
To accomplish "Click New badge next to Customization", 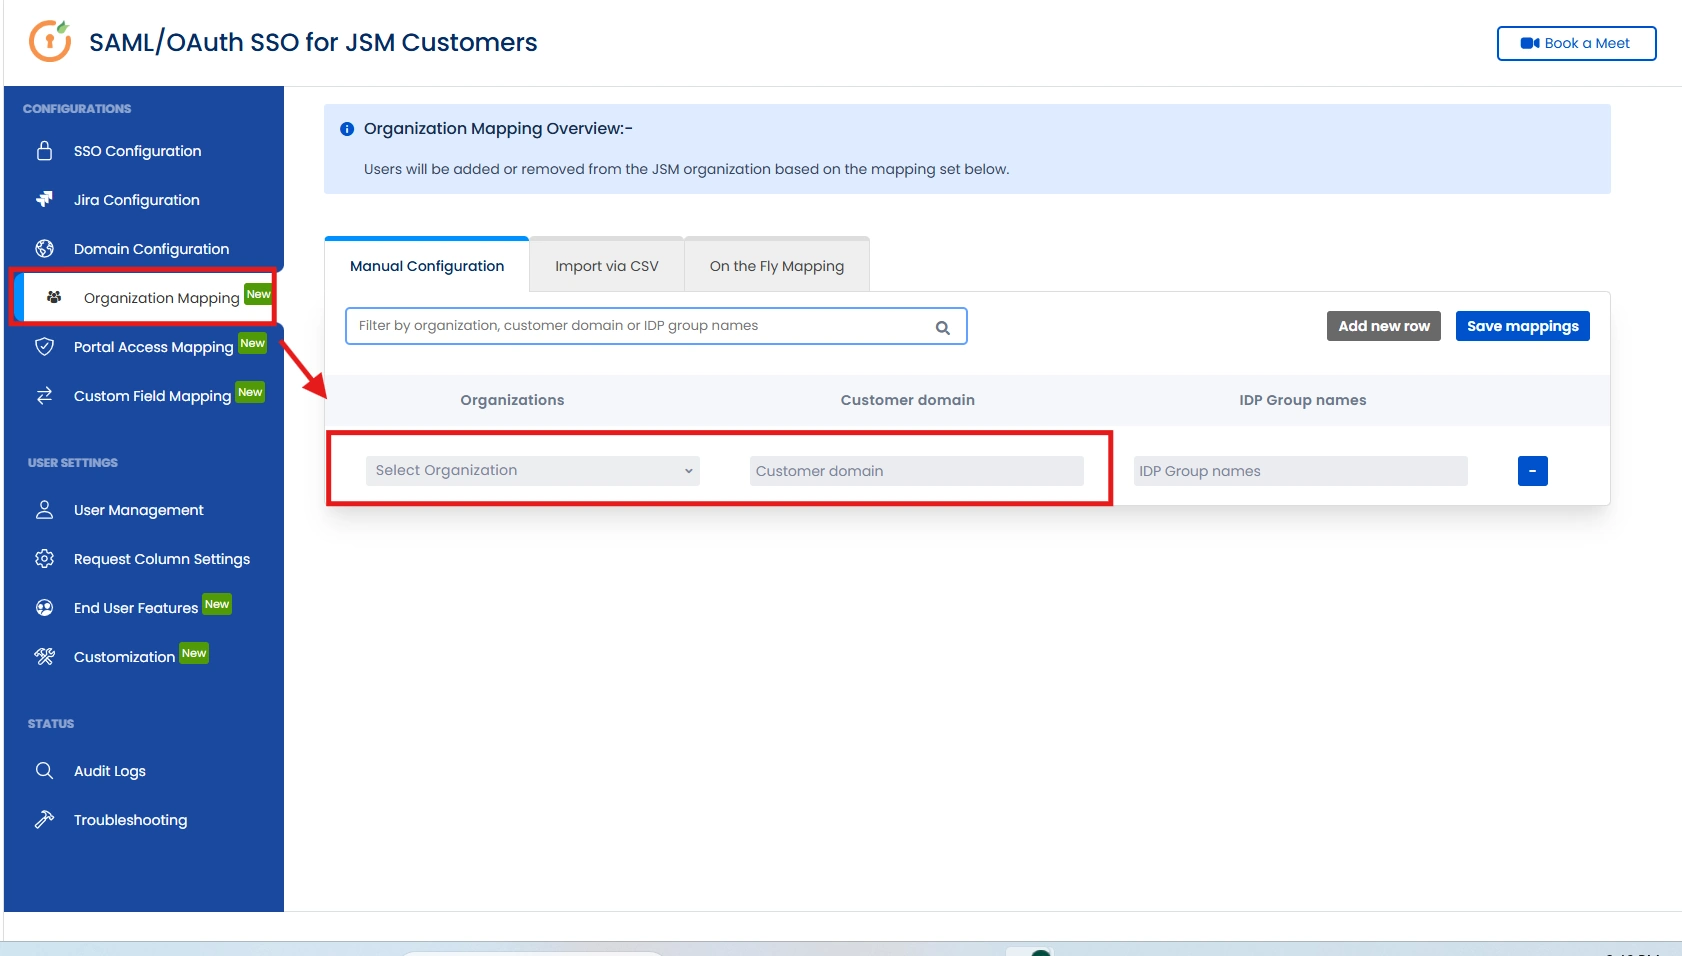I will pos(194,653).
